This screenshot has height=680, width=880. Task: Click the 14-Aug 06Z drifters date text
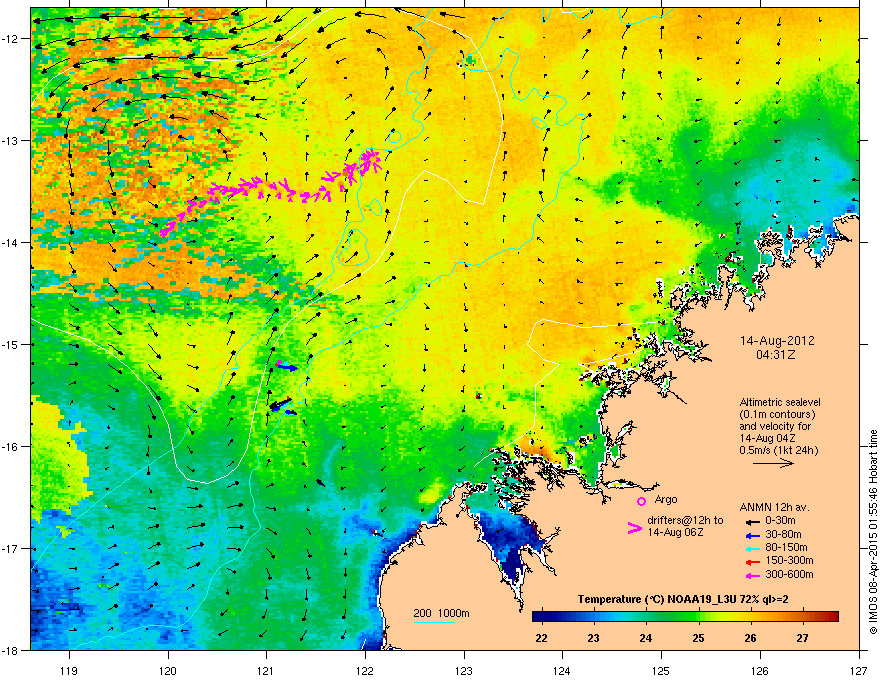click(675, 532)
